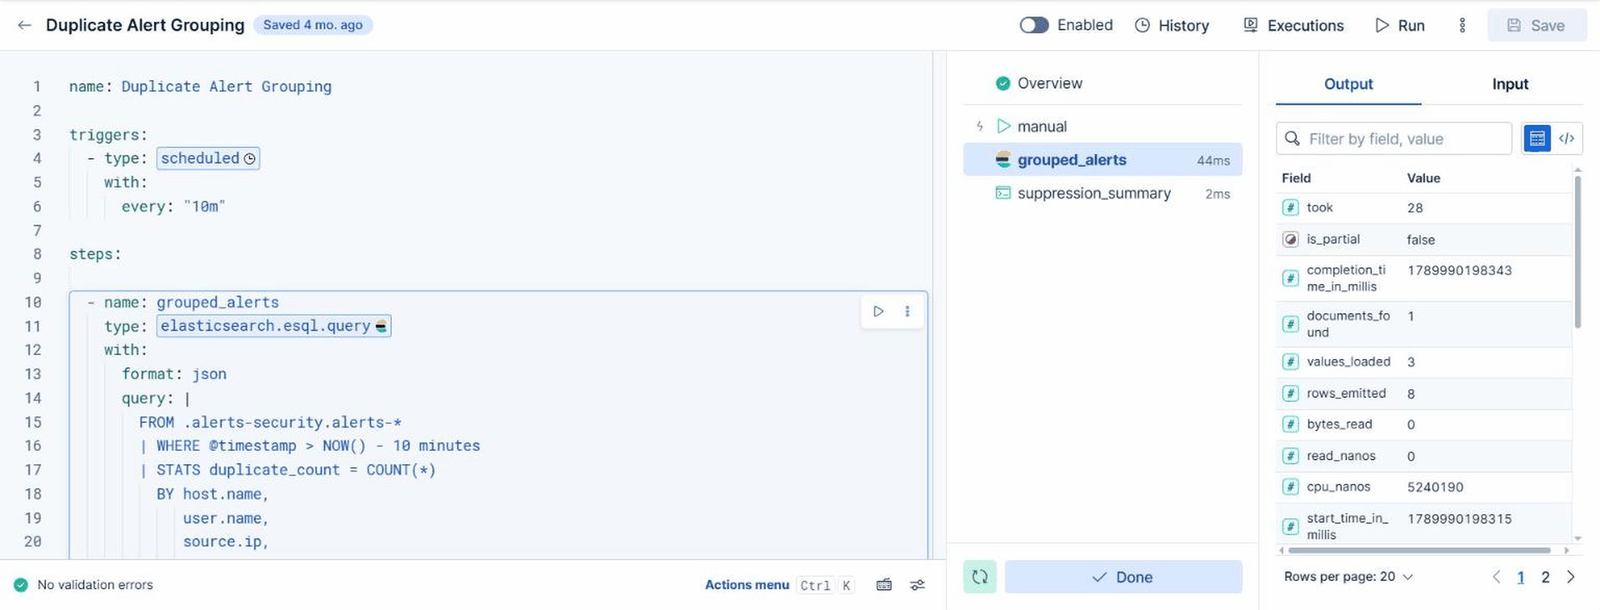The image size is (1600, 610).
Task: Click the elasticsearch.esql.query type badge
Action: (273, 326)
